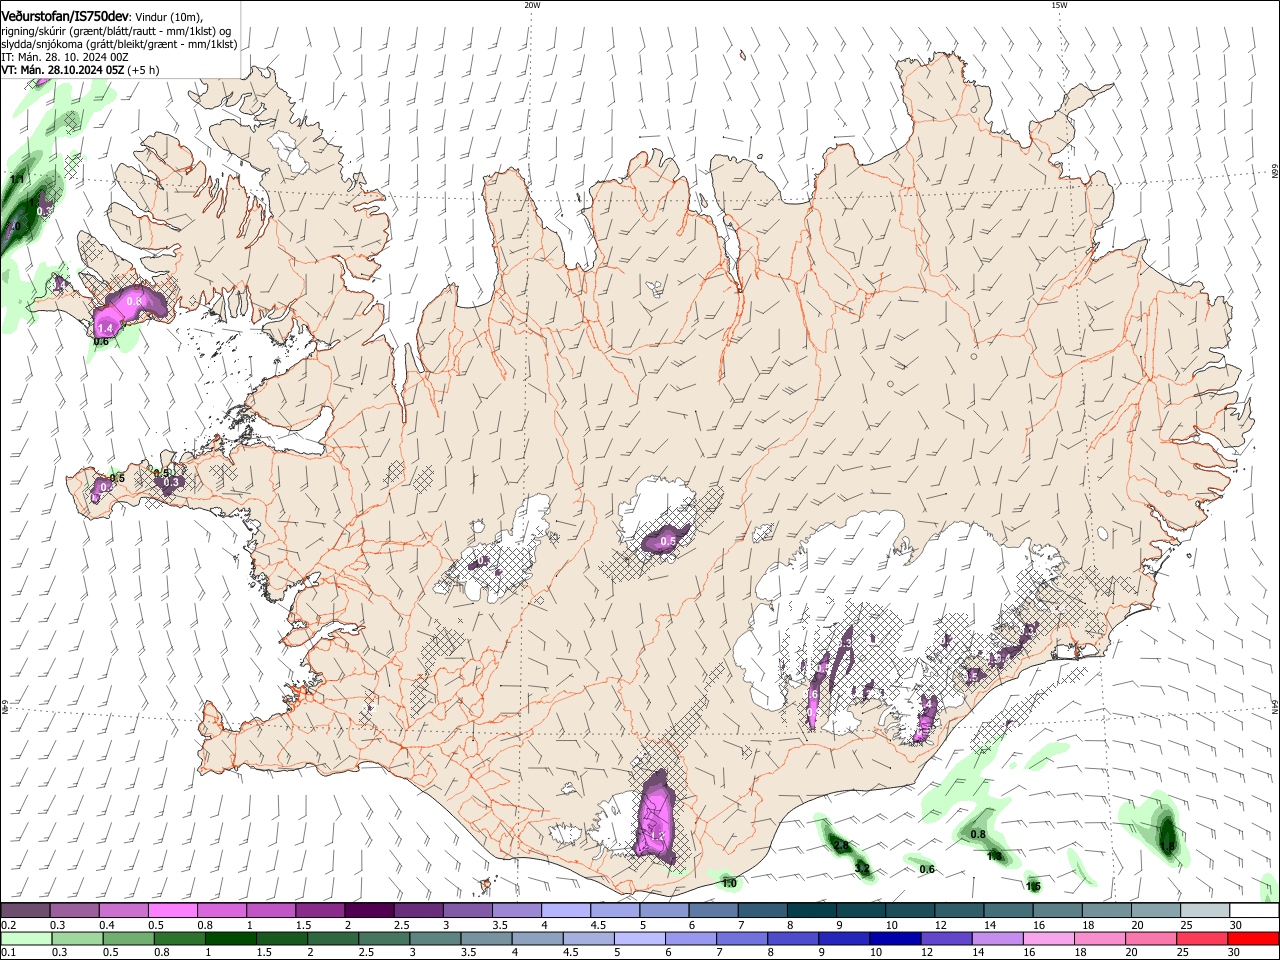Screen dimensions: 1280x960
Task: Select the 'slydda/snjókoma' description line
Action: point(119,45)
